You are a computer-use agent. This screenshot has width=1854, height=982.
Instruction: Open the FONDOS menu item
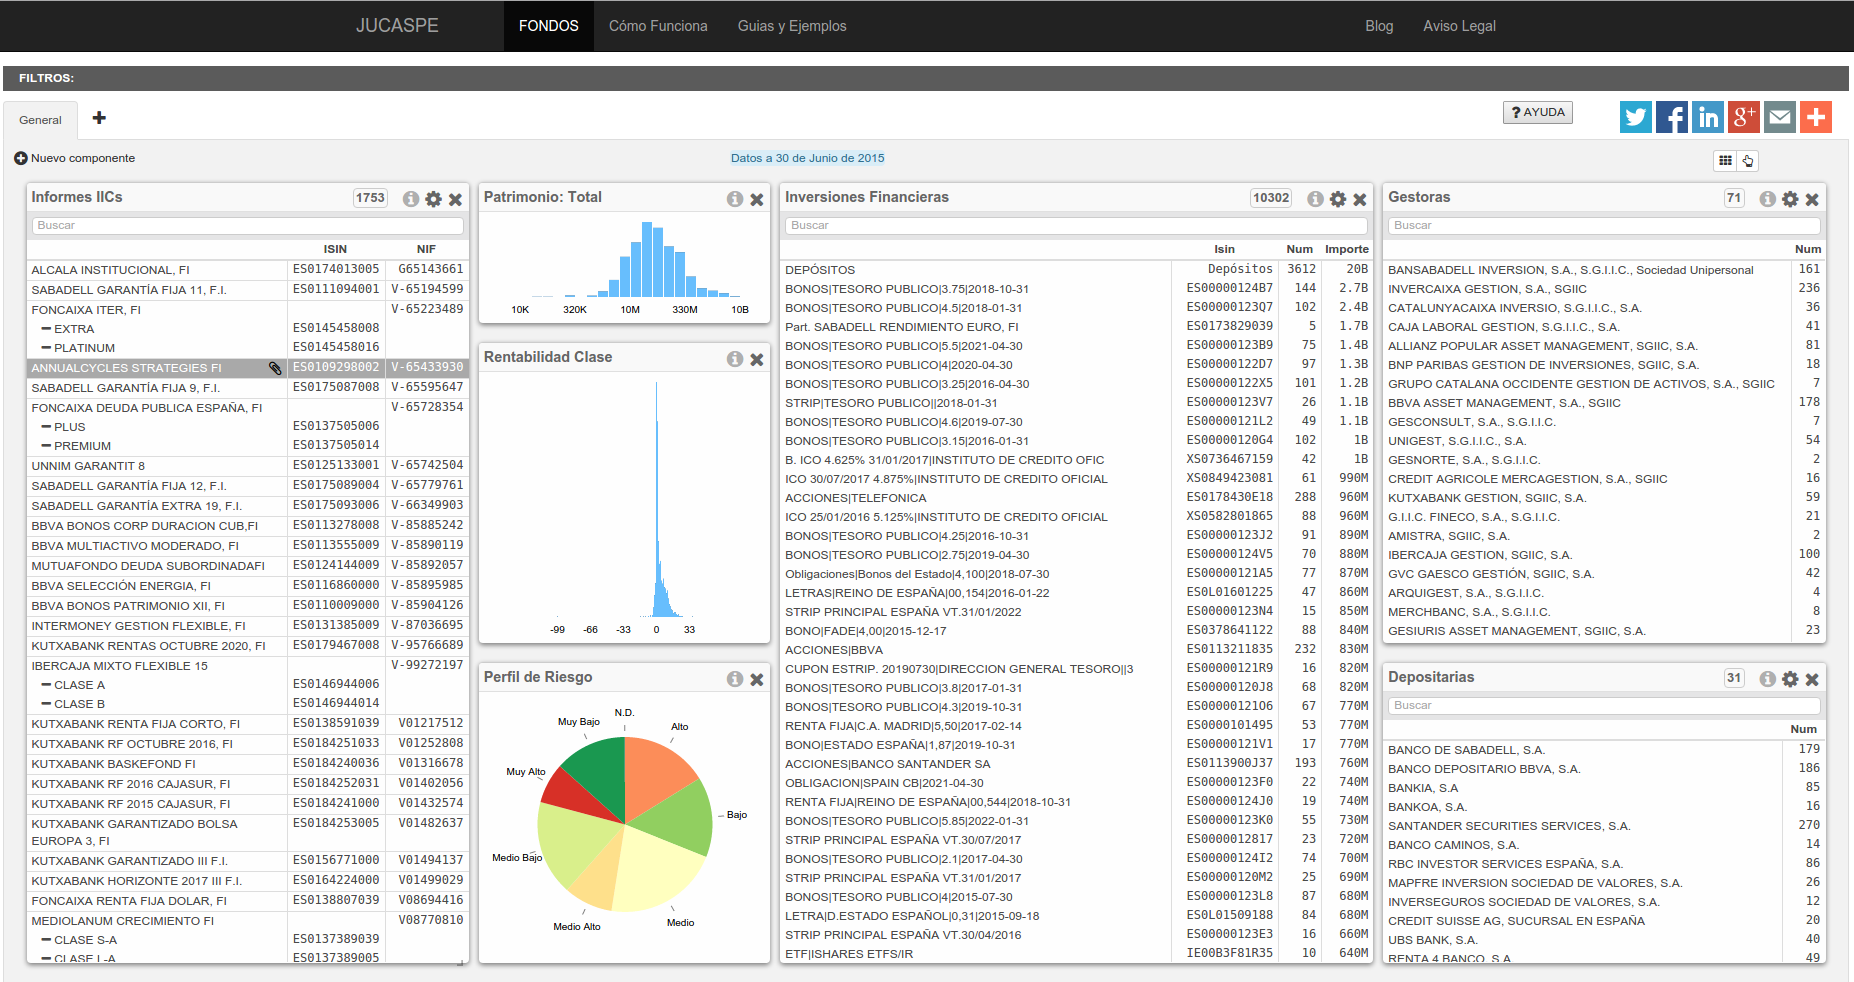pyautogui.click(x=548, y=26)
